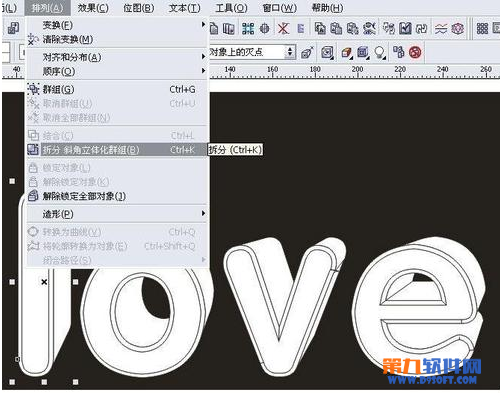
Task: Click the greyed 结合(C) entry
Action: [117, 136]
